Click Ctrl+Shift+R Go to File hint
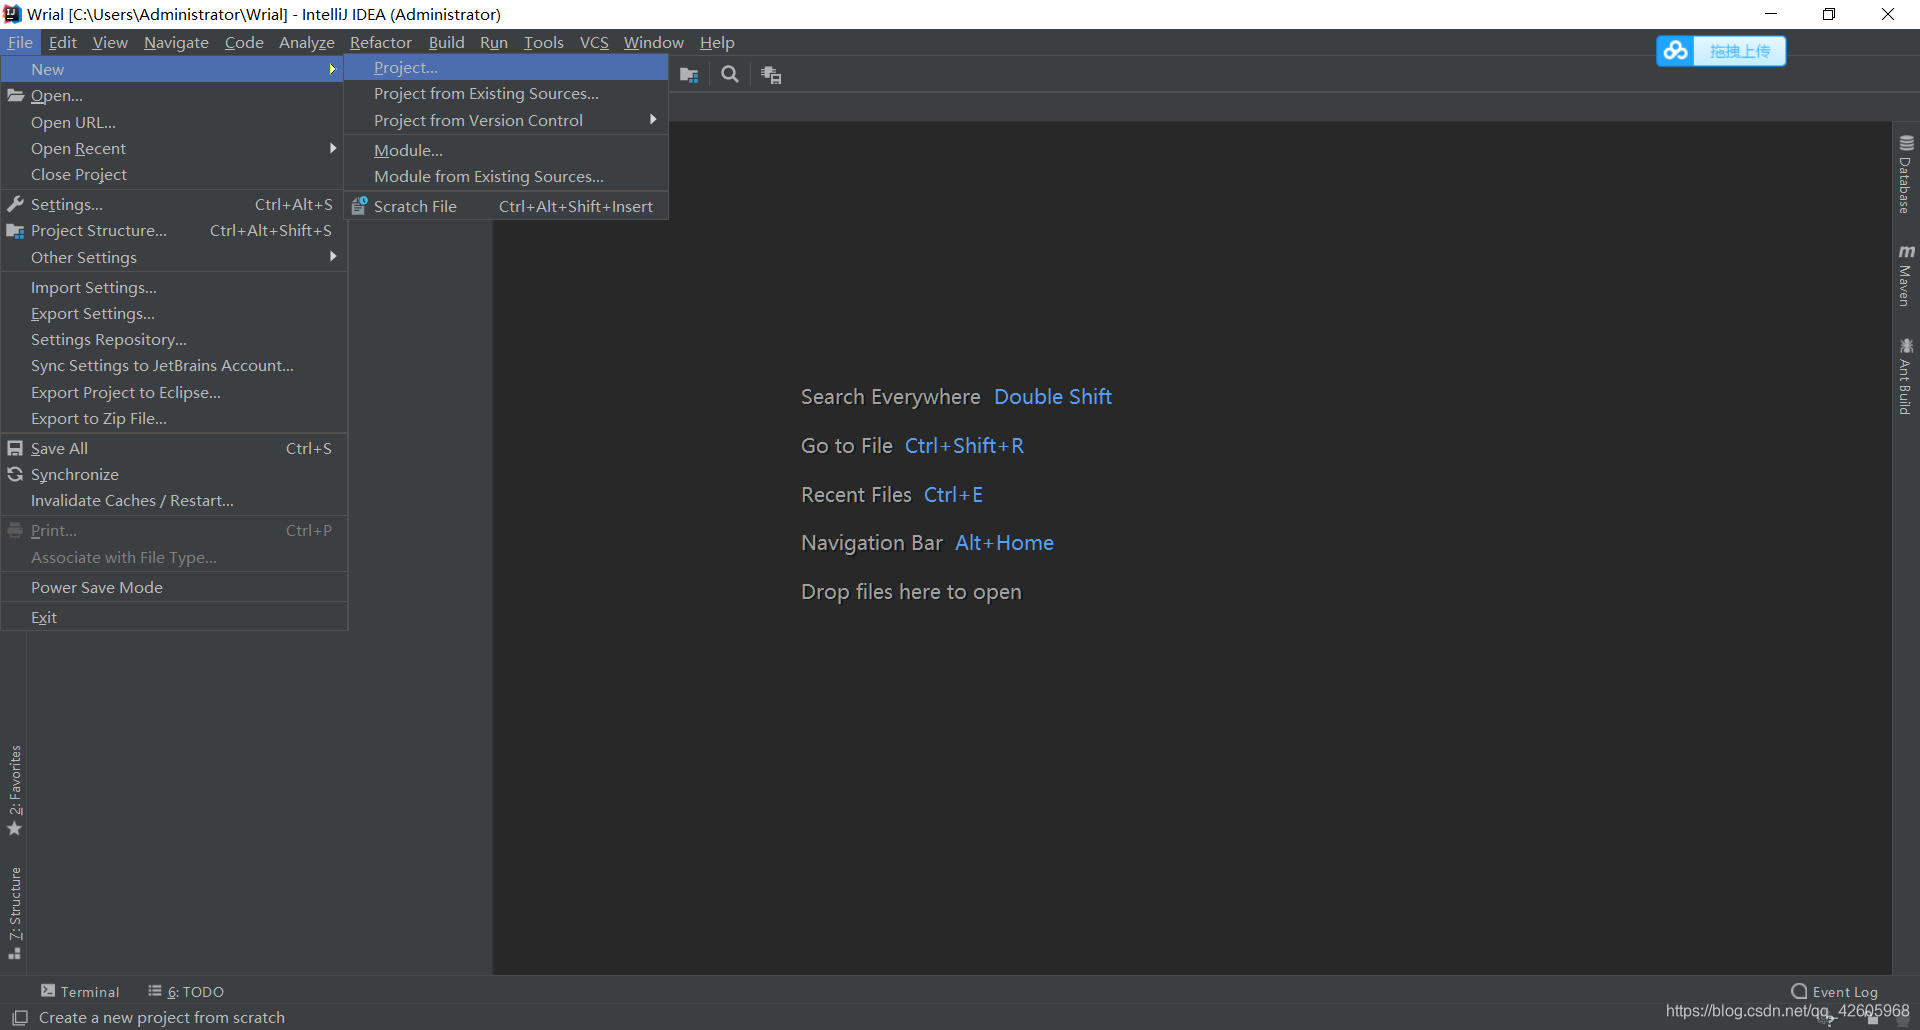Image resolution: width=1920 pixels, height=1030 pixels. [x=964, y=446]
